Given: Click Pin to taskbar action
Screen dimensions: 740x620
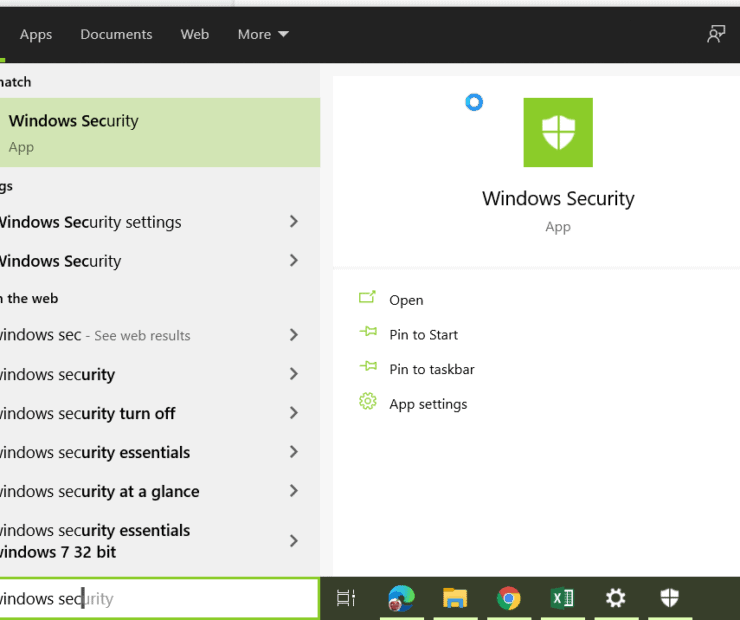Looking at the screenshot, I should (432, 369).
